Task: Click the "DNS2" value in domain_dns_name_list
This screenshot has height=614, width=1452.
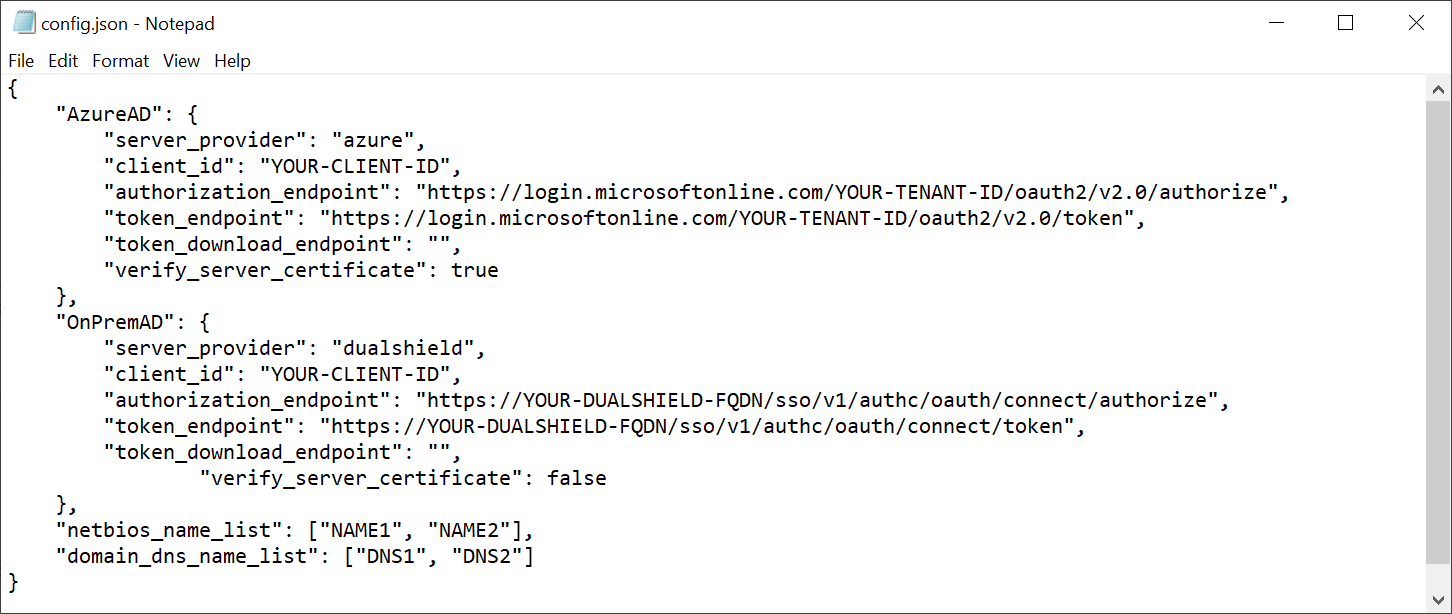Action: (487, 556)
